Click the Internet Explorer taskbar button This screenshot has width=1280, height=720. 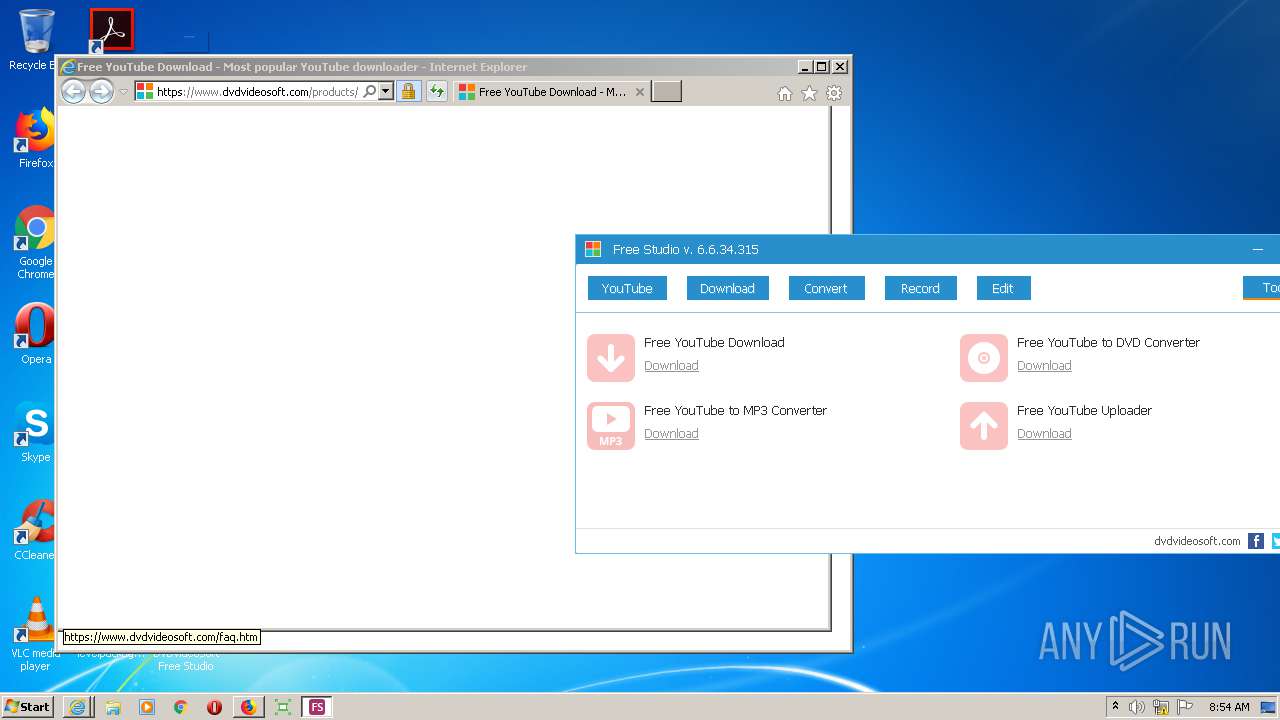click(77, 707)
